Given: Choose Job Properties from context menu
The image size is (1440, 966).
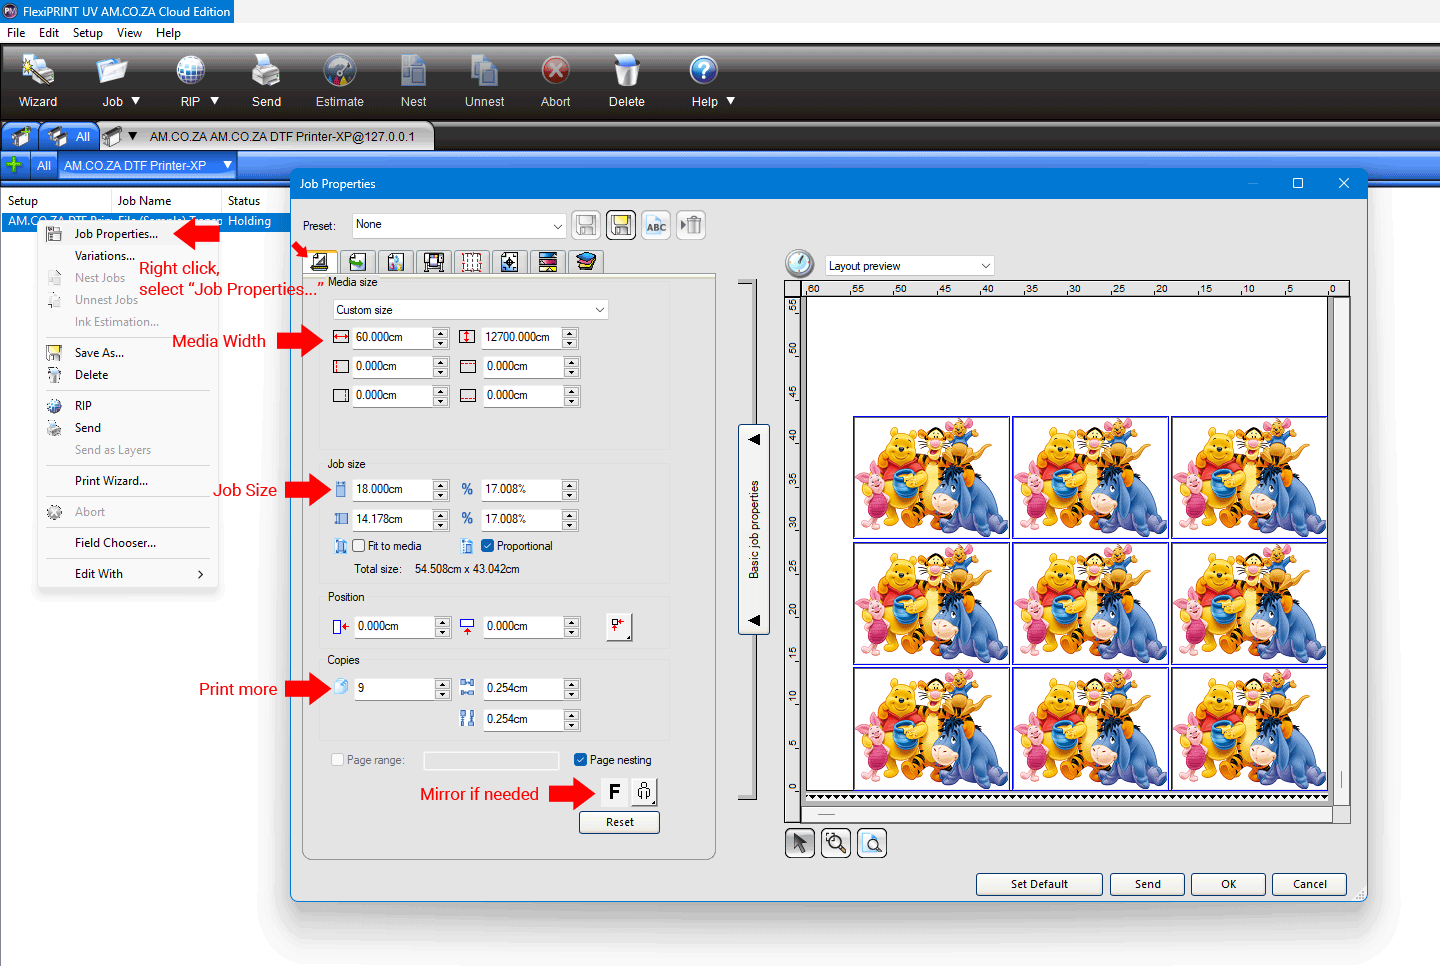Looking at the screenshot, I should (x=116, y=234).
